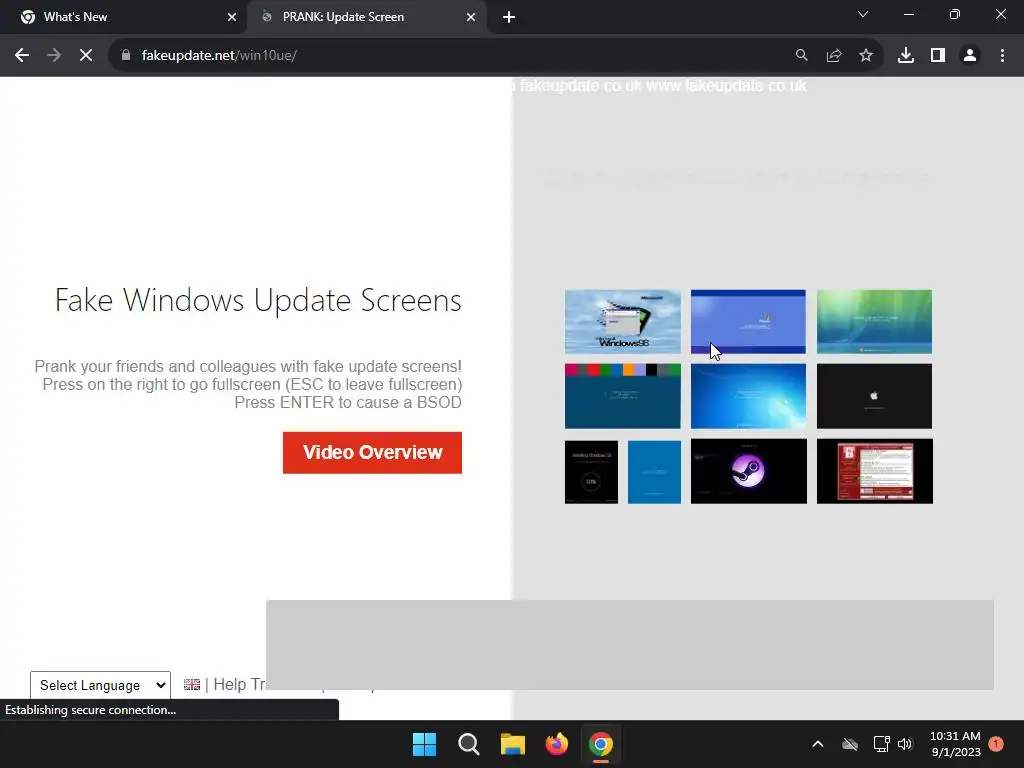Screen dimensions: 1024x768
Task: Choose the red ransomware screen thumbnail
Action: coord(874,472)
